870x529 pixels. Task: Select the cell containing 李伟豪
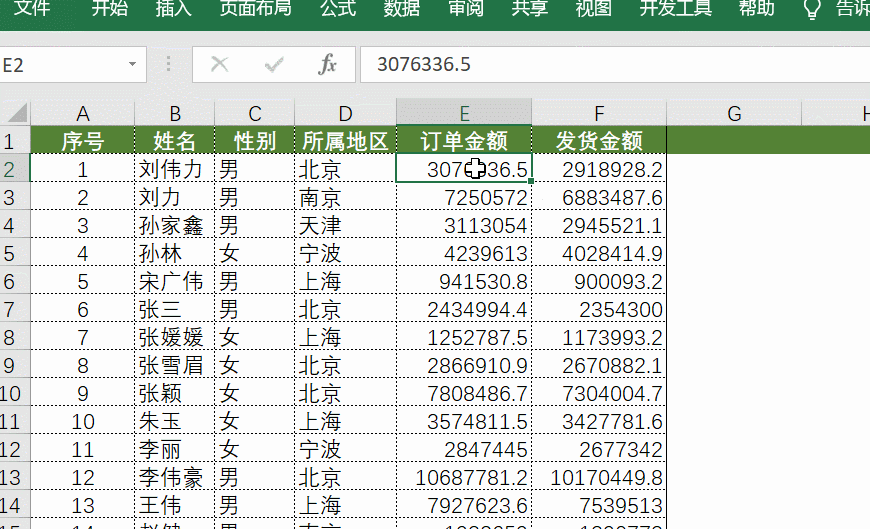click(175, 477)
